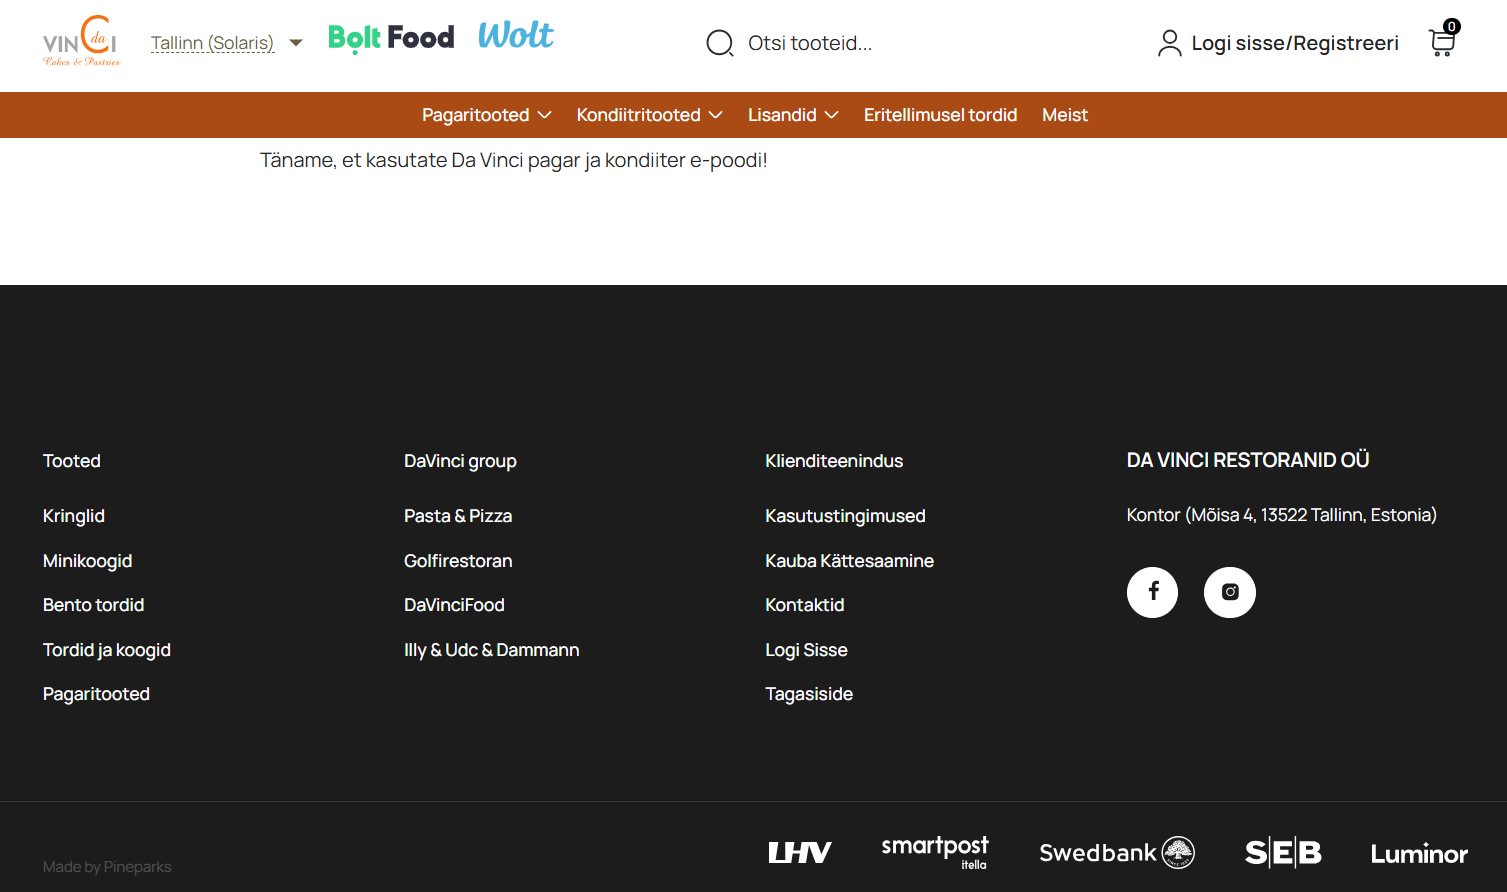Click the Klienditeenindus footer heading

click(x=834, y=461)
